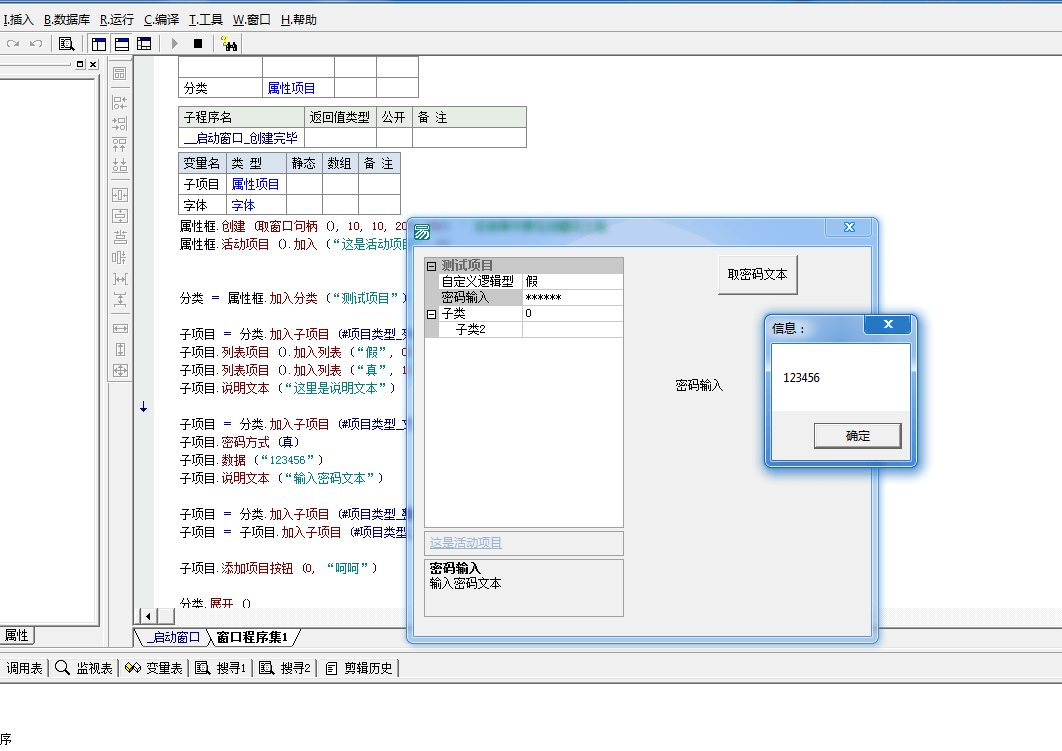The height and width of the screenshot is (751, 1062).
Task: Click the Run (play) toolbar icon
Action: pos(175,44)
